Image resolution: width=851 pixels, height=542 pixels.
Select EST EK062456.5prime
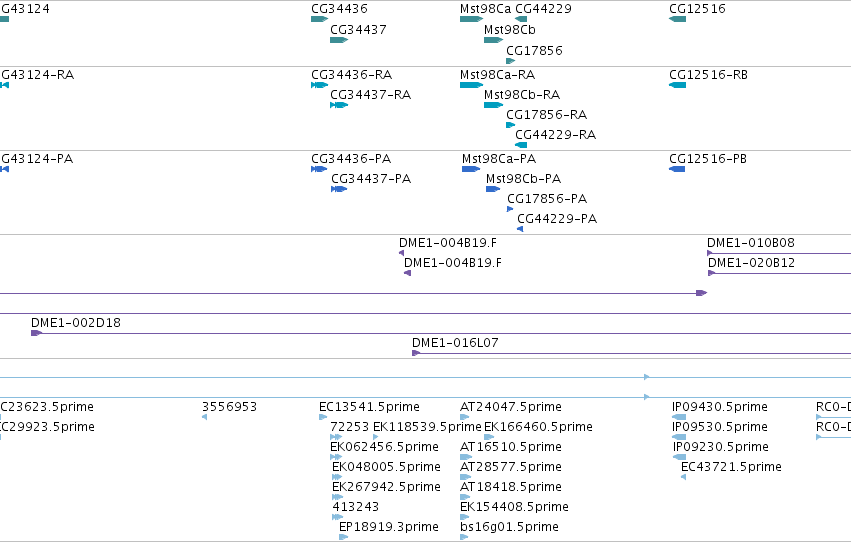(384, 447)
